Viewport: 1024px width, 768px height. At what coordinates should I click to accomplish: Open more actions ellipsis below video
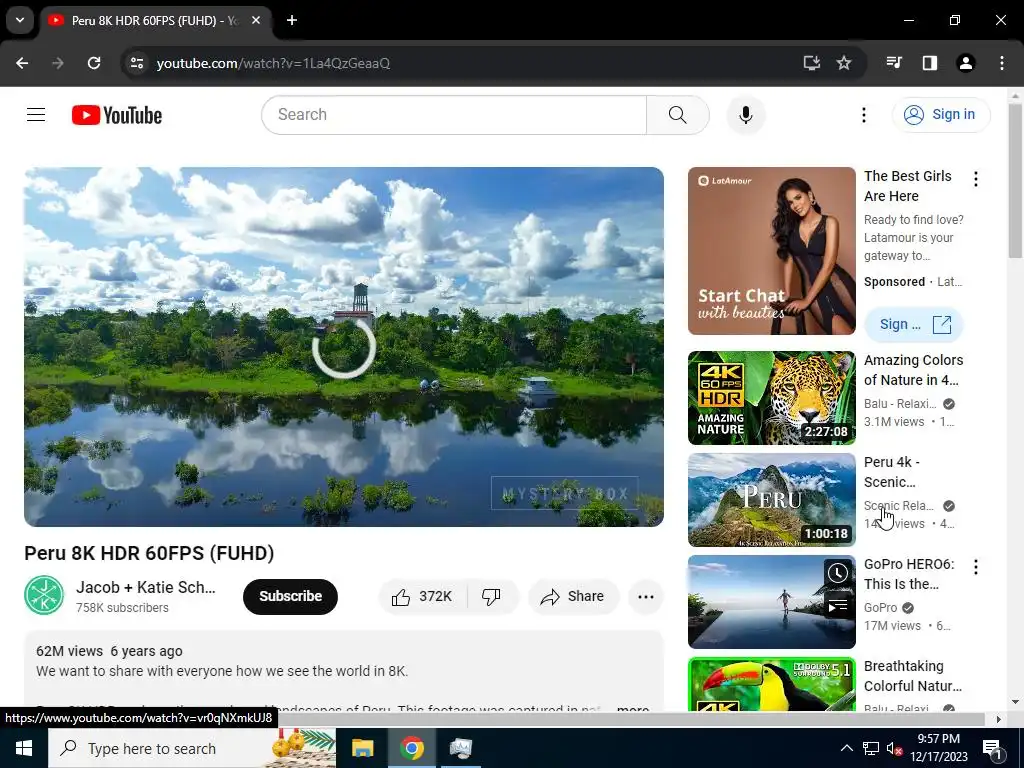tap(645, 596)
